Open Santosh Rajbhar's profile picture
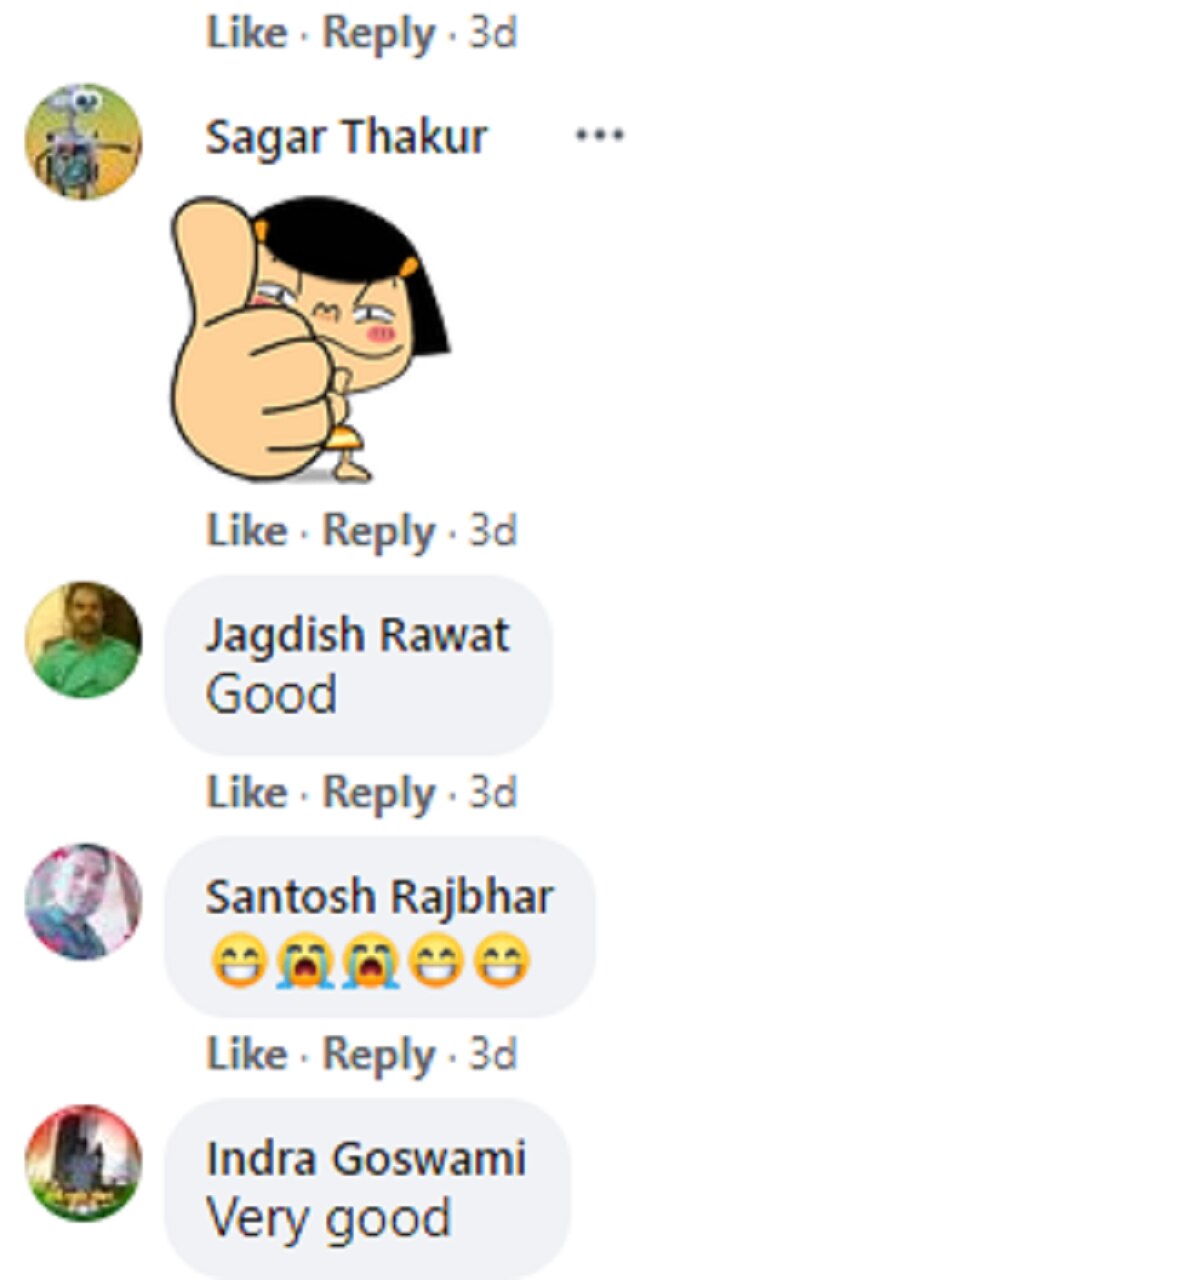This screenshot has width=1200, height=1280. 83,902
